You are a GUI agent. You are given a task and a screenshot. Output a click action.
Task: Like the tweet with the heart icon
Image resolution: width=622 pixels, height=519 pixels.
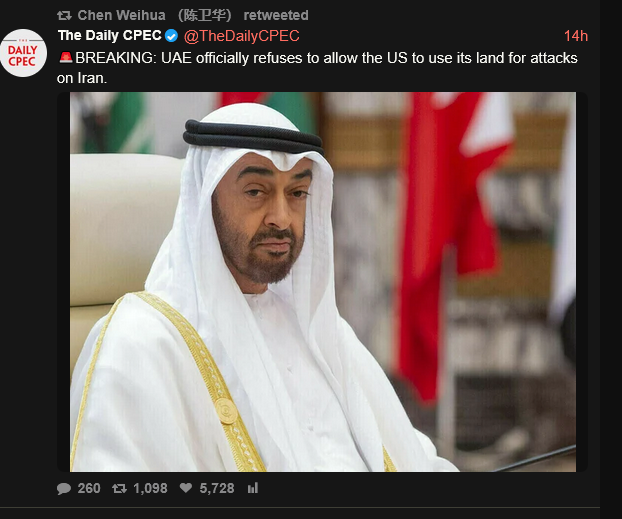click(186, 488)
